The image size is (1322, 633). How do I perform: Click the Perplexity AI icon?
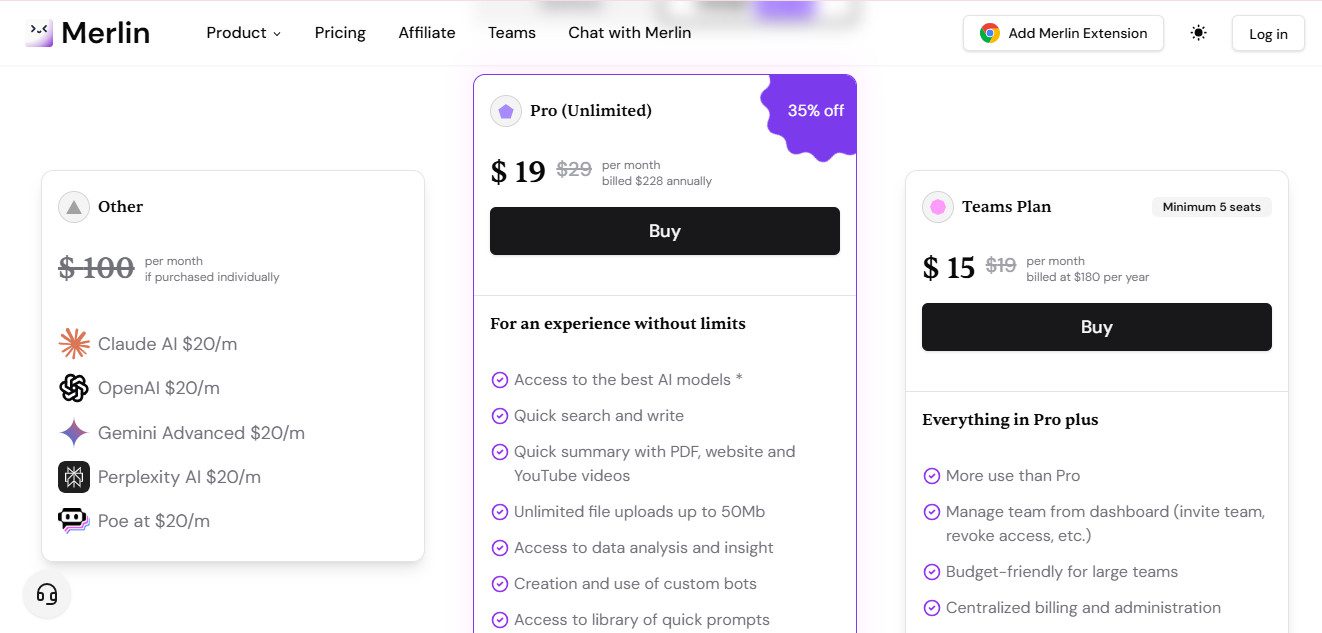coord(74,477)
